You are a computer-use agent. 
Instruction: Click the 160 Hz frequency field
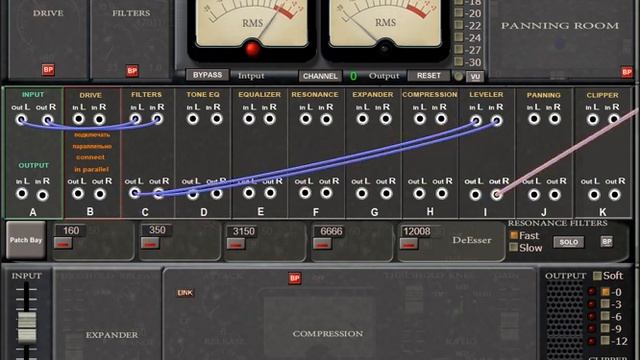71,231
